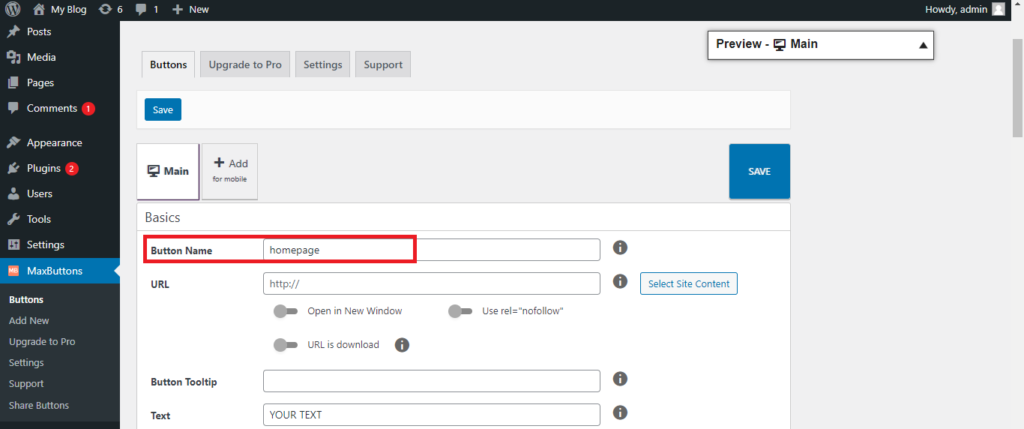Switch to the Support tab
The width and height of the screenshot is (1024, 429).
(383, 65)
